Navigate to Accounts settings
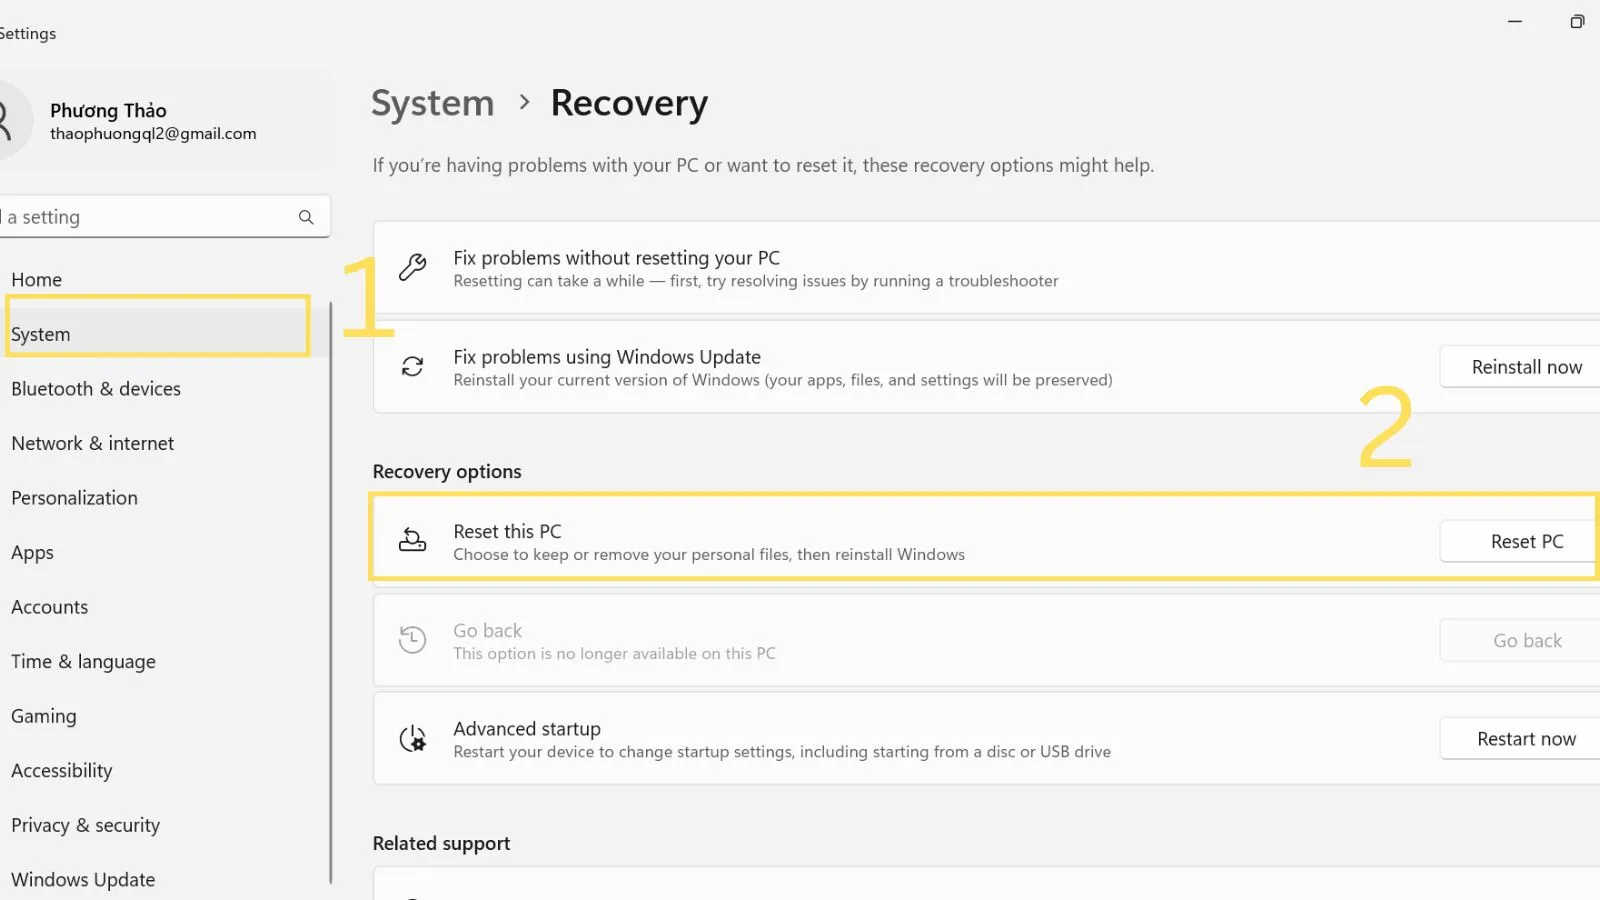The width and height of the screenshot is (1600, 900). (x=50, y=607)
